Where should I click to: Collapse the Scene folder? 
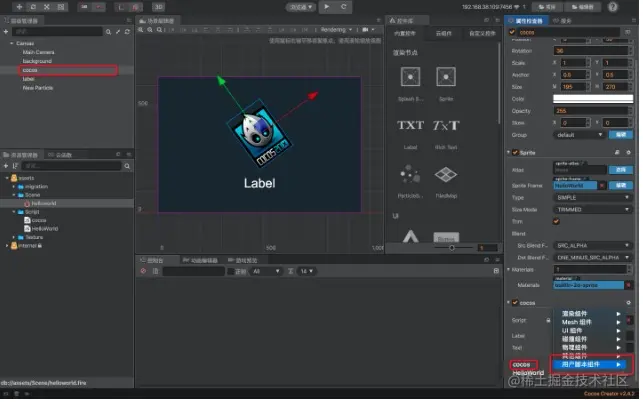pos(14,195)
